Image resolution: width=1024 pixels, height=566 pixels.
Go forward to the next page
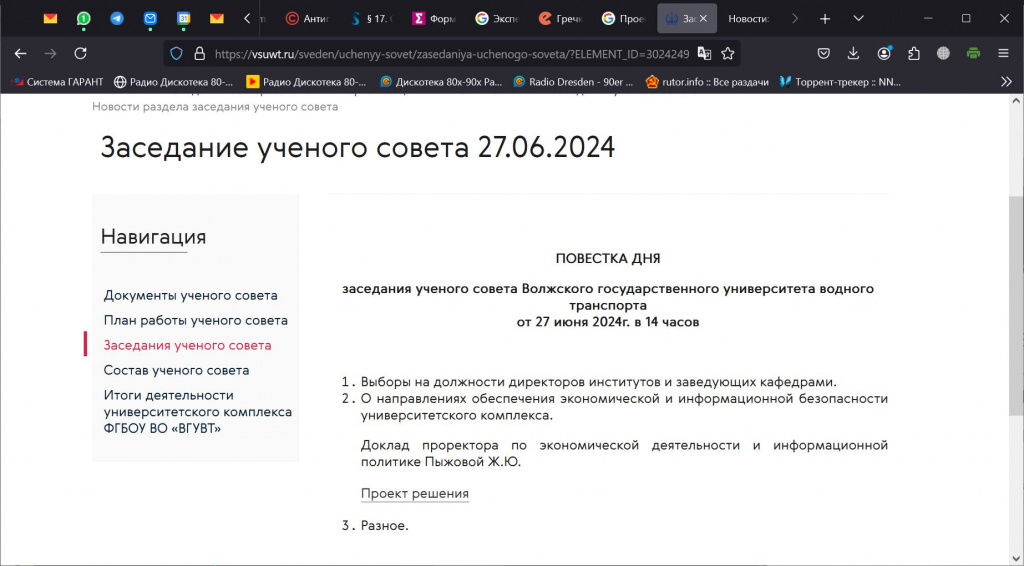[x=50, y=54]
